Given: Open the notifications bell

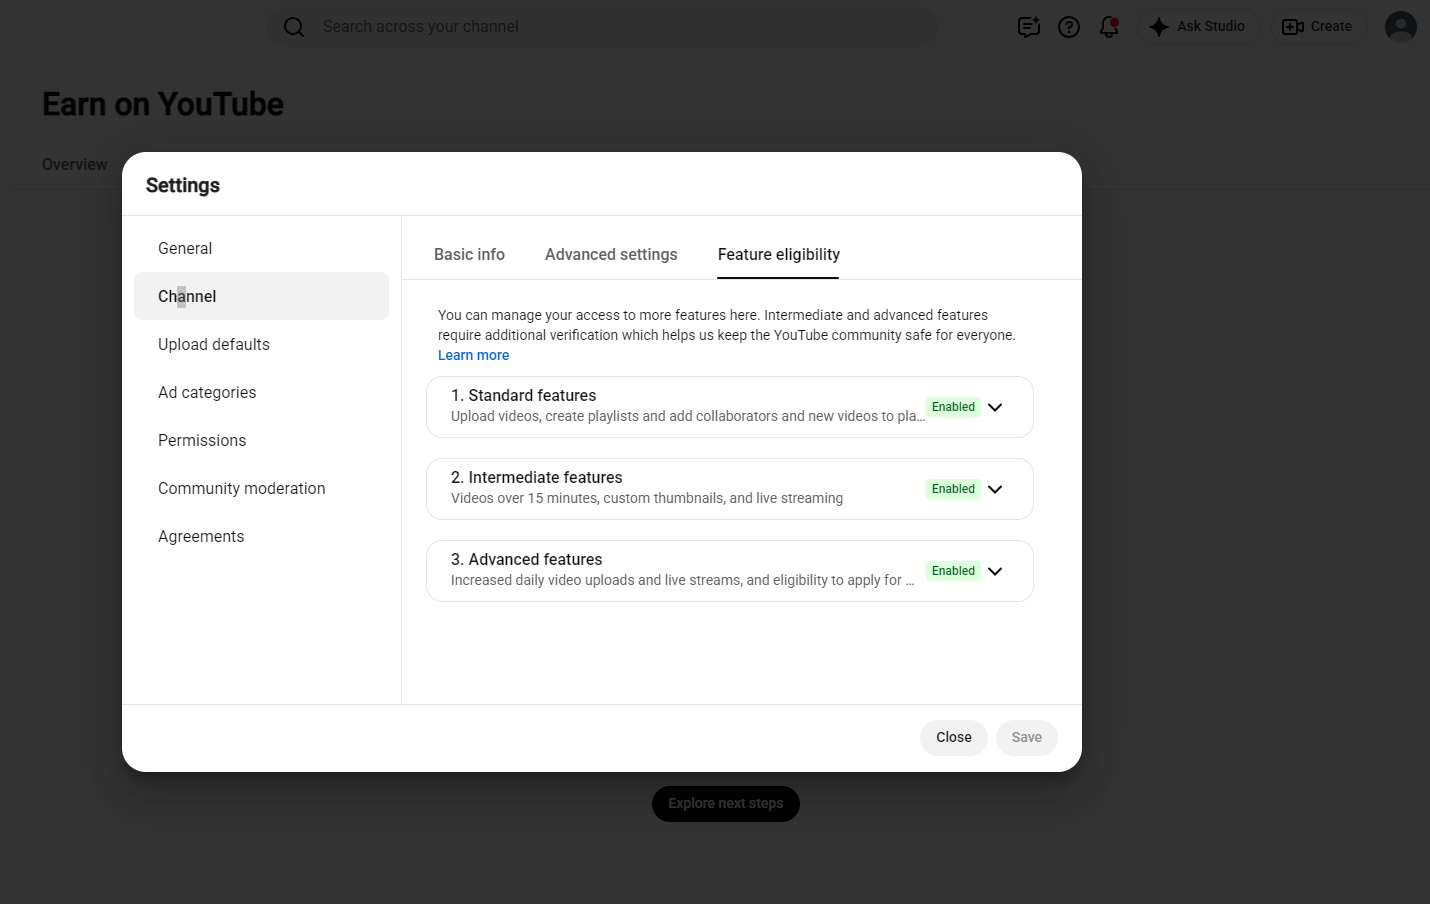Looking at the screenshot, I should click(x=1109, y=27).
